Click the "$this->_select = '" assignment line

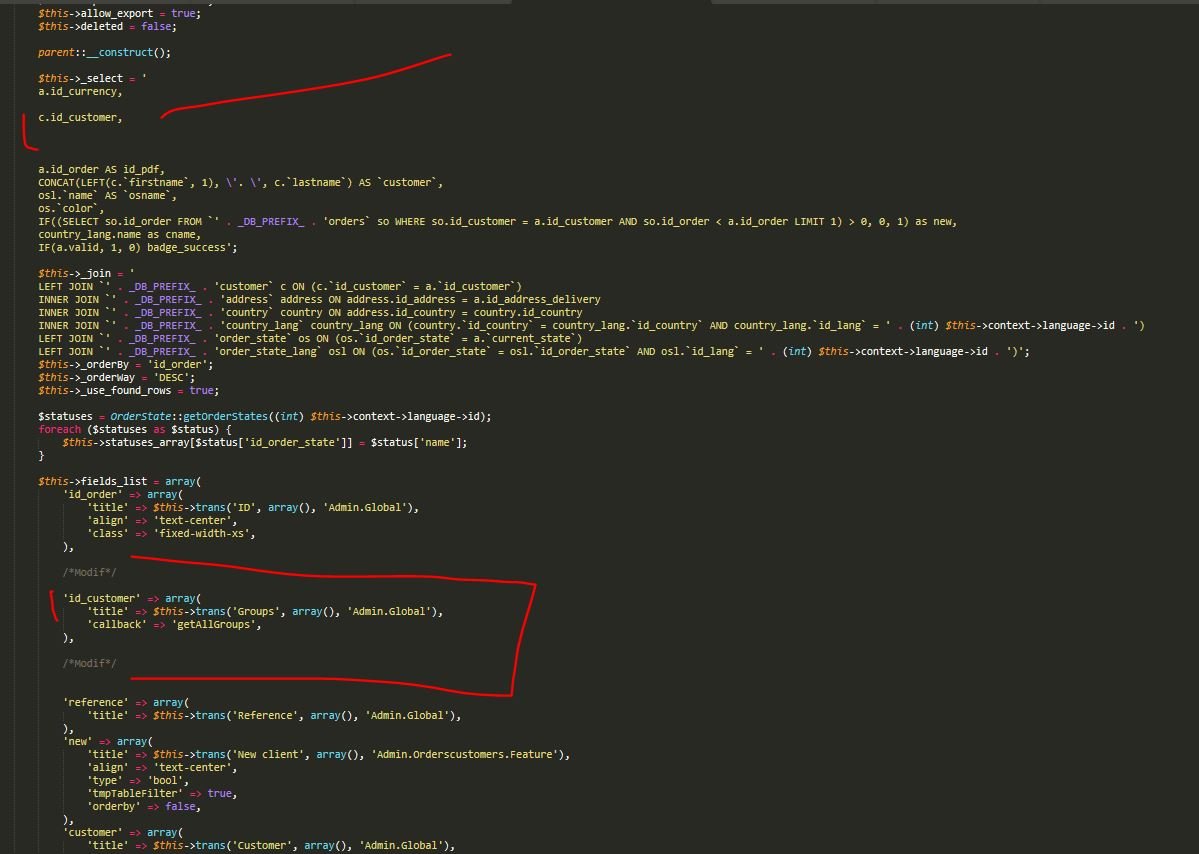coord(92,79)
